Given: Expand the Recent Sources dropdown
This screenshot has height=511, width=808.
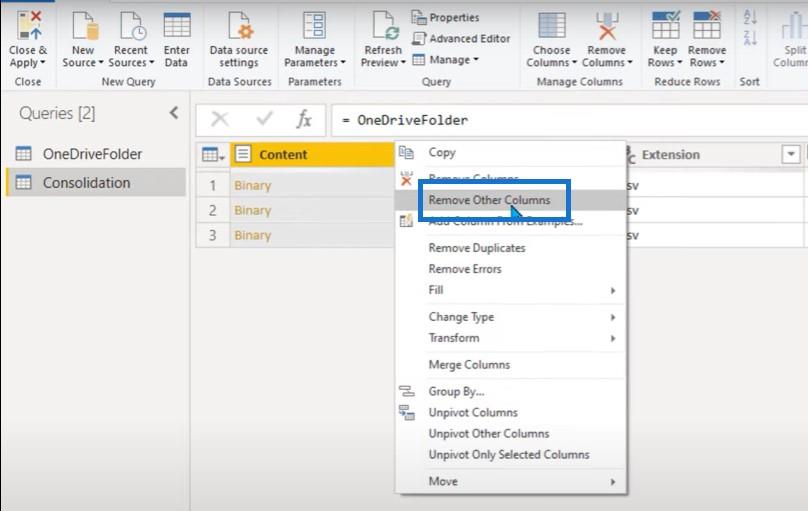Looking at the screenshot, I should tap(152, 63).
